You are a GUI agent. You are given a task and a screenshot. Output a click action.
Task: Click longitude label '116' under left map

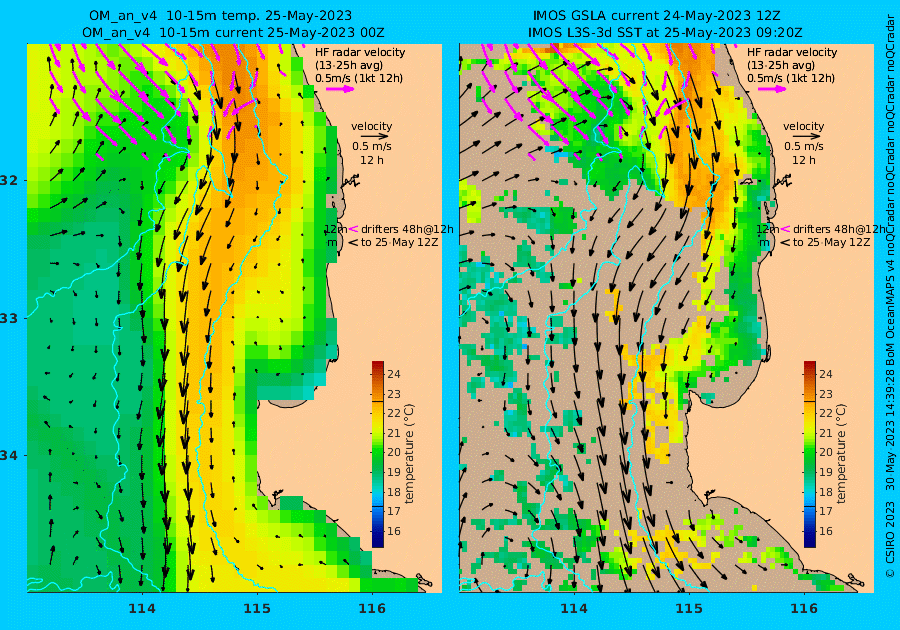tap(371, 608)
